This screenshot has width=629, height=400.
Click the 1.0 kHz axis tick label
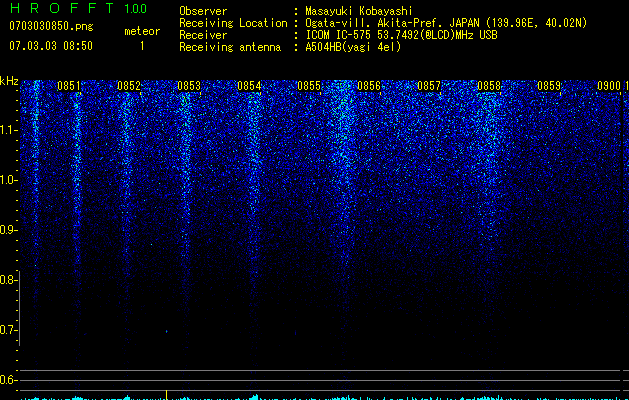pos(8,180)
